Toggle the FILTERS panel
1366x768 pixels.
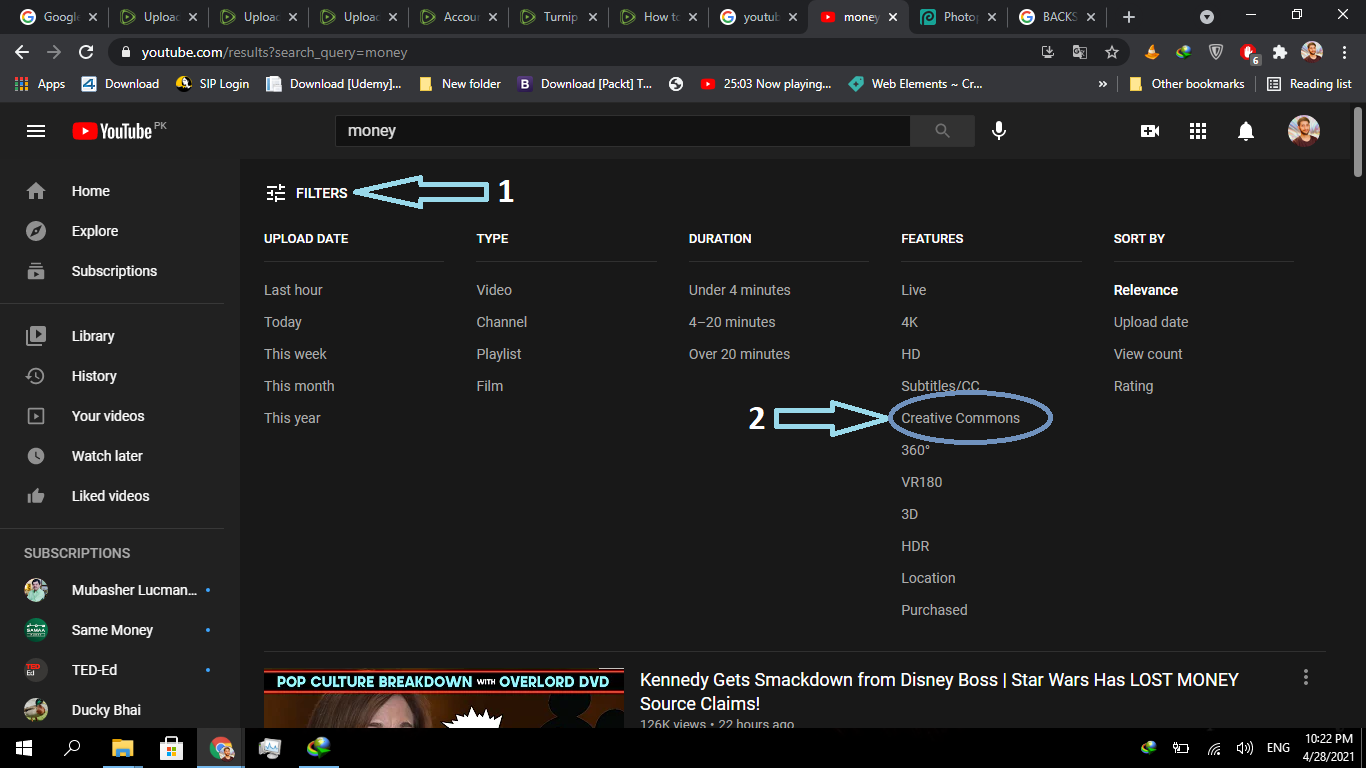click(307, 193)
